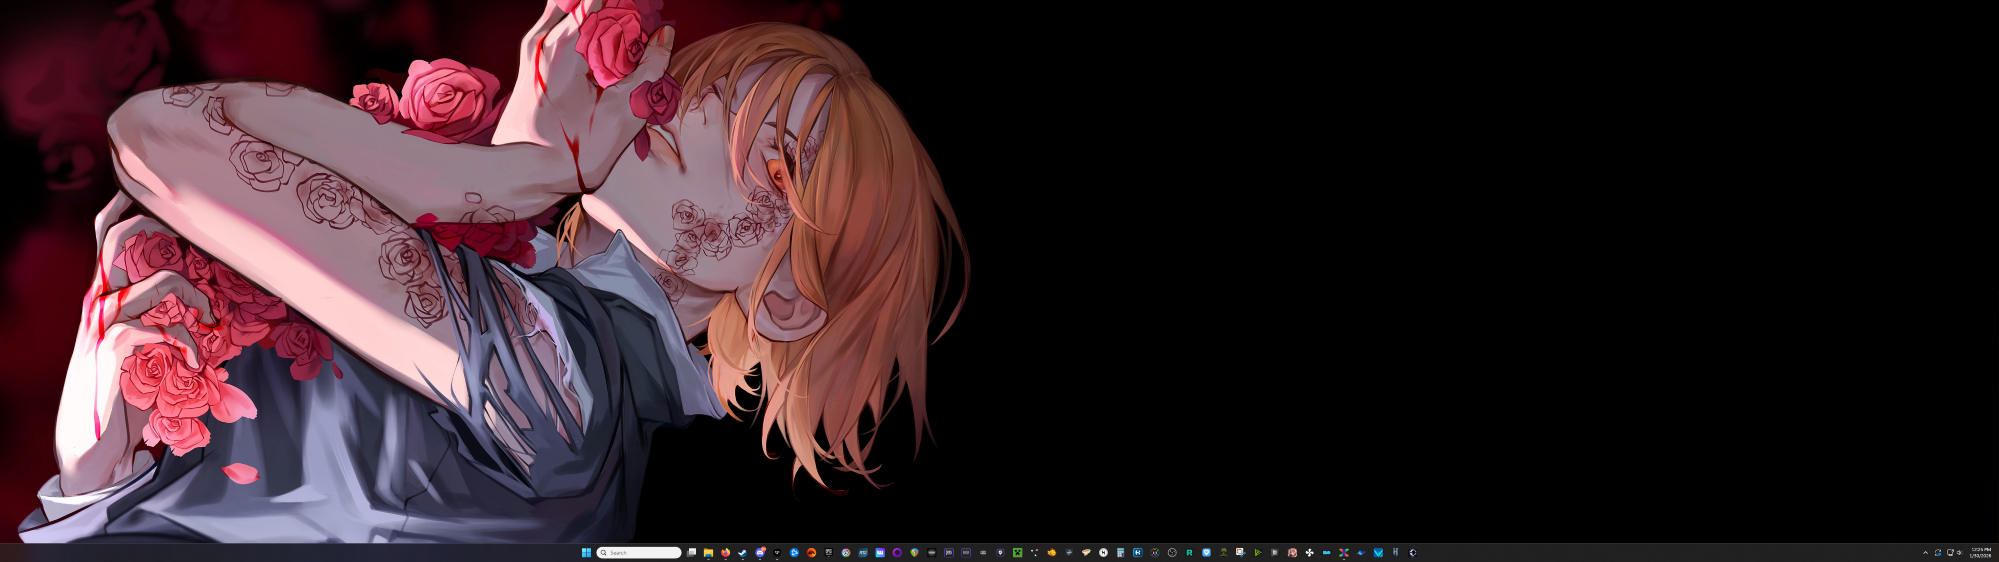Click the purple ring icon in taskbar
1999x562 pixels.
897,552
